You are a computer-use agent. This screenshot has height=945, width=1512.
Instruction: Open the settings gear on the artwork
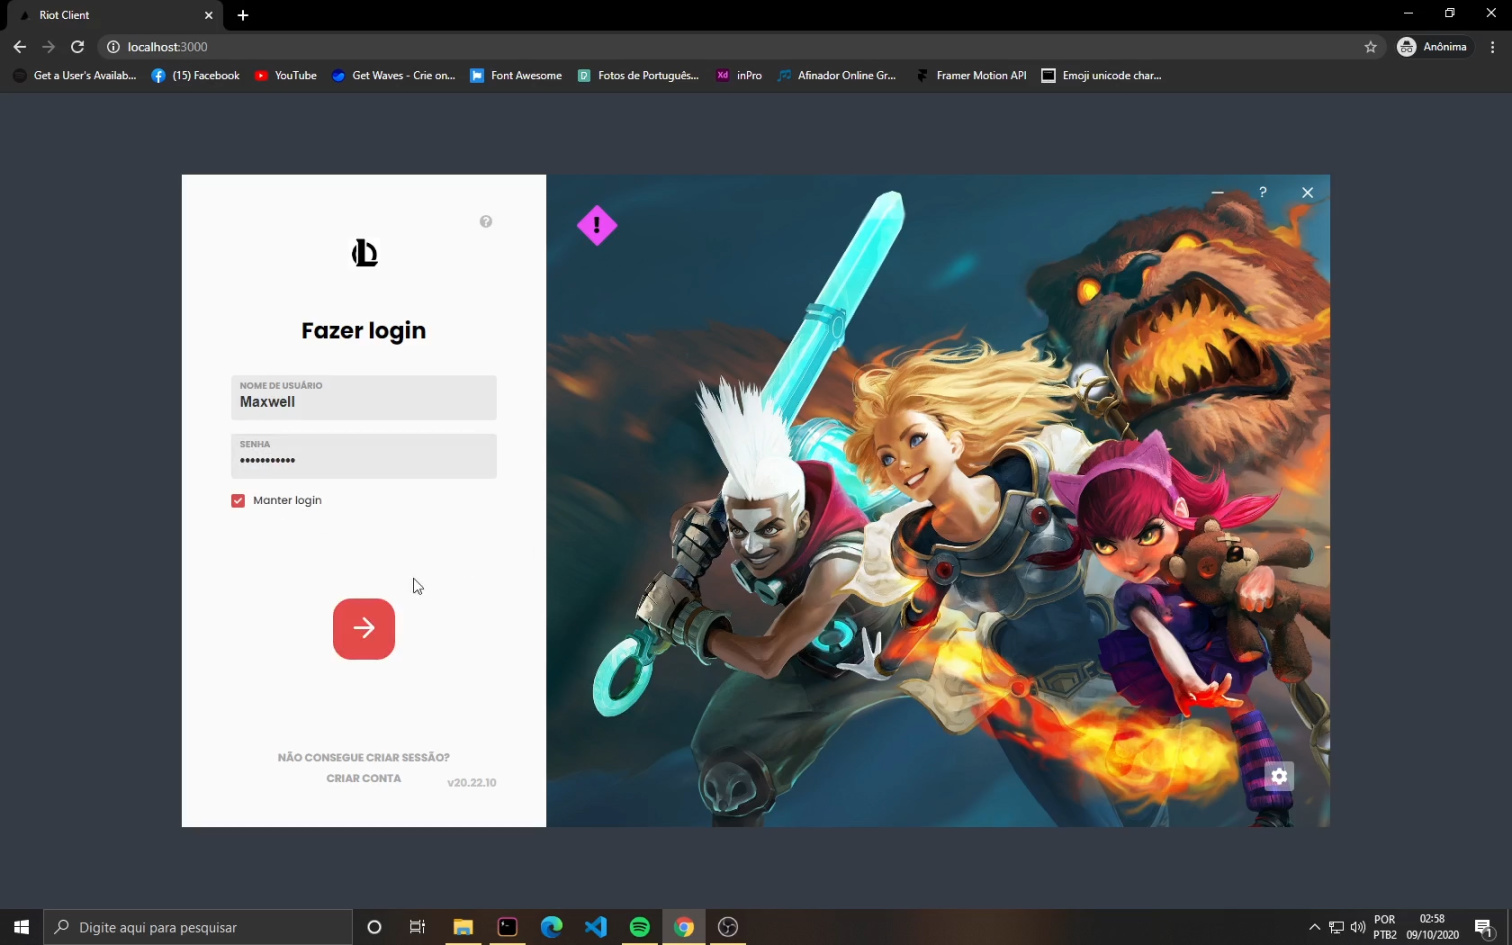(x=1279, y=776)
